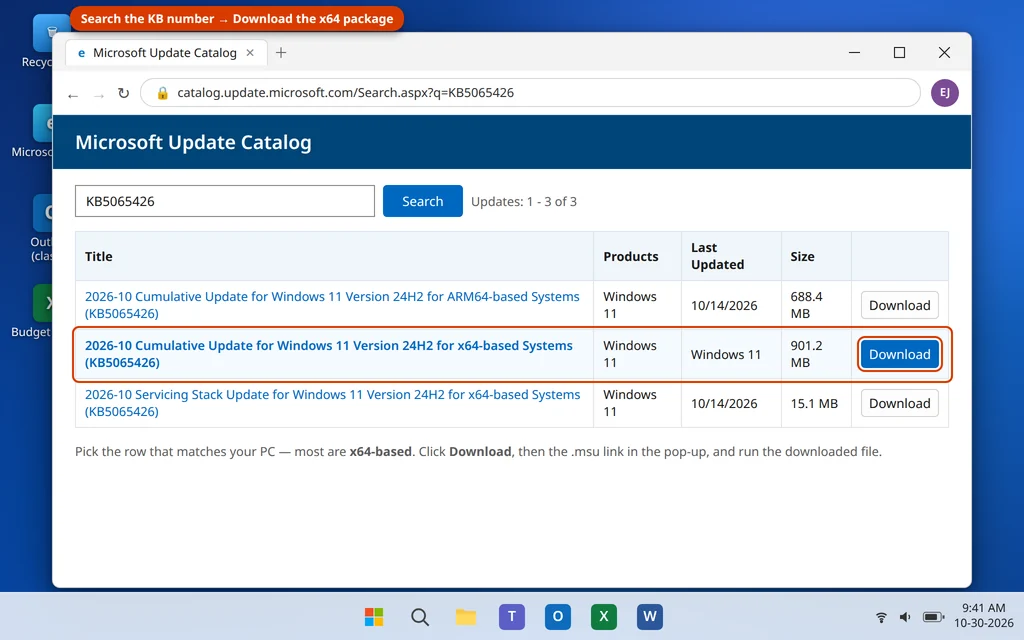The height and width of the screenshot is (640, 1024).
Task: Click the browser forward arrow
Action: tap(99, 95)
